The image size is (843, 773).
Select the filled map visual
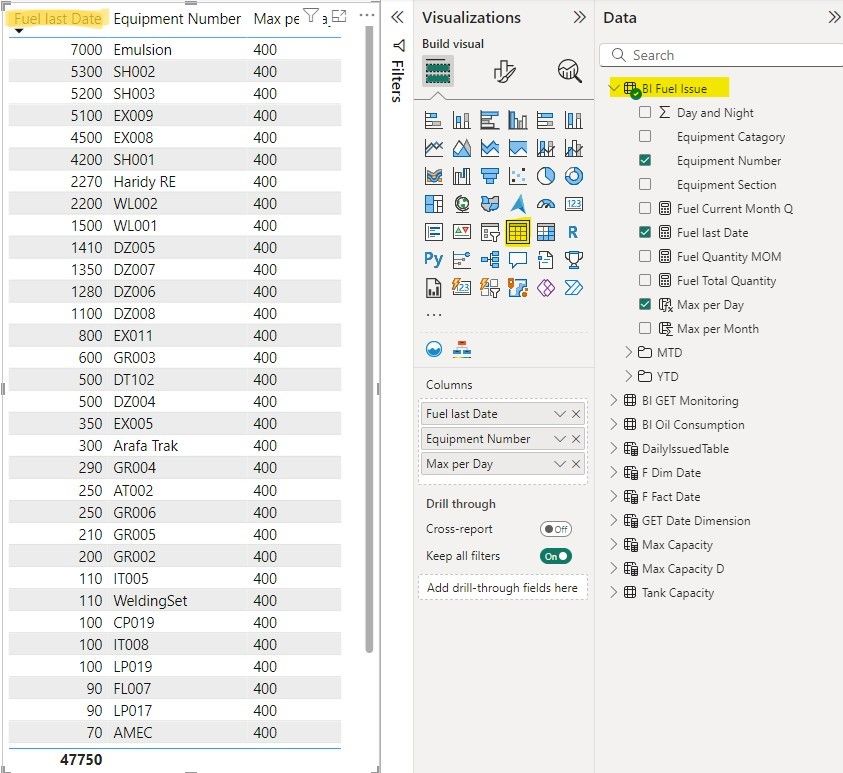pos(489,204)
